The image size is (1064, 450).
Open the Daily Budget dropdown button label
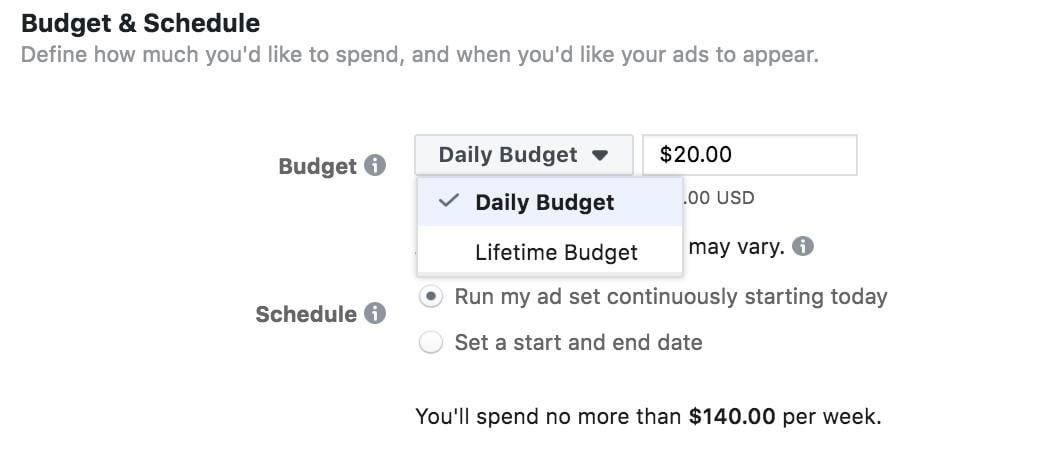508,155
